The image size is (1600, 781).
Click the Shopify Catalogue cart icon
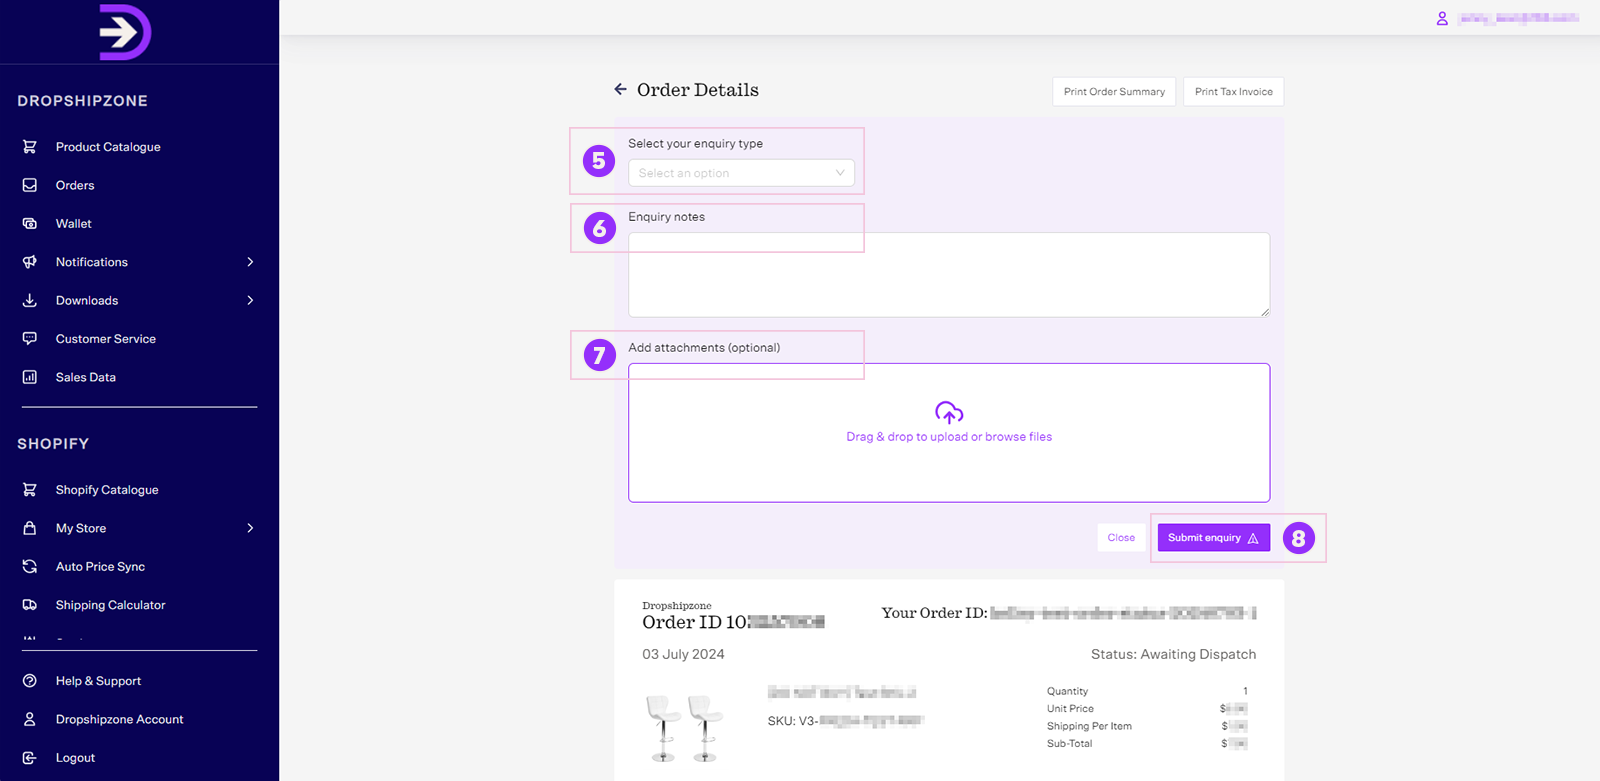coord(30,490)
